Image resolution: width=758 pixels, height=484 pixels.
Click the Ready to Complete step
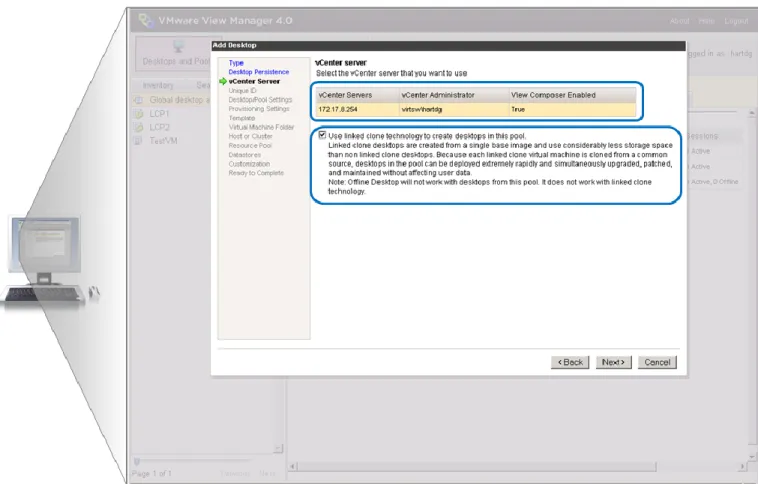[x=256, y=173]
